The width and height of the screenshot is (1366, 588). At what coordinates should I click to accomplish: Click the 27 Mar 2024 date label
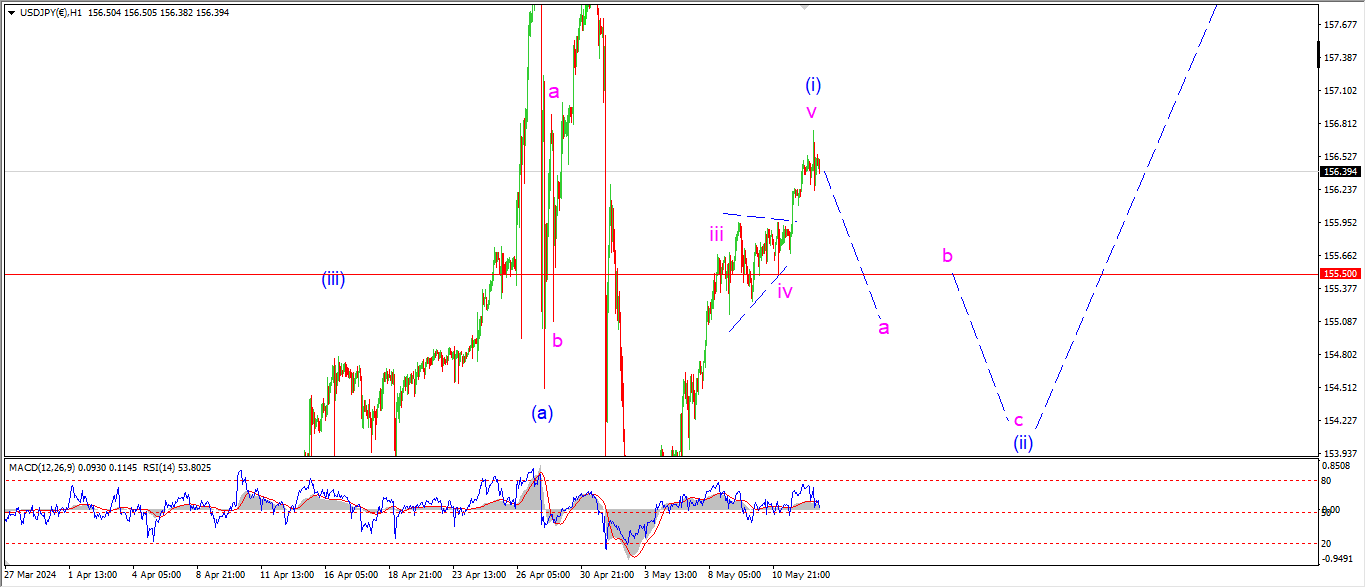pyautogui.click(x=30, y=575)
